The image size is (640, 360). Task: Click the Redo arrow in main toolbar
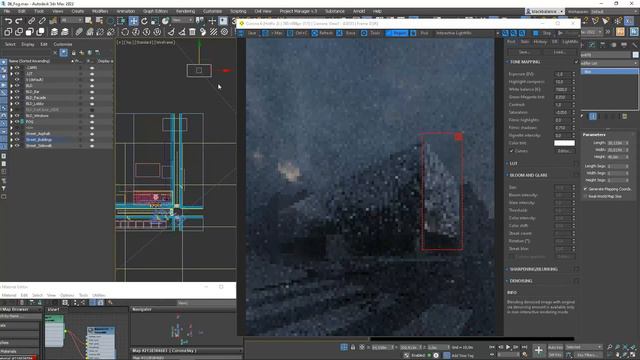(x=19, y=20)
